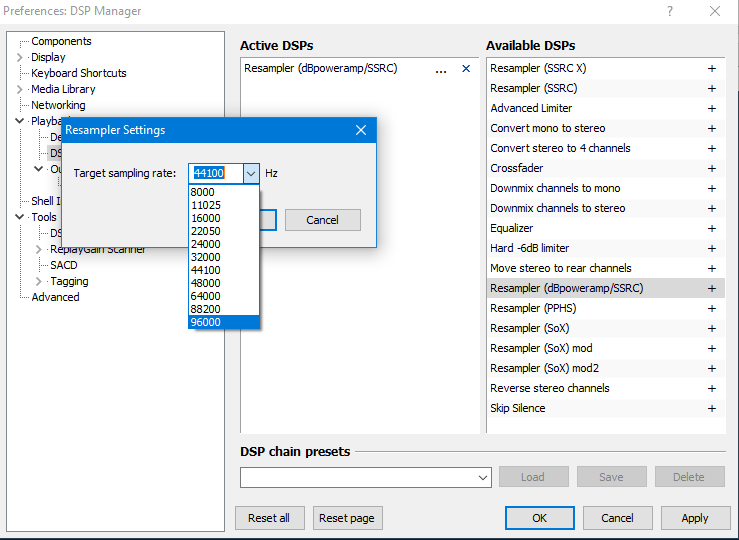739x540 pixels.
Task: Add Advanced Limiter with its plus icon
Action: coord(712,108)
